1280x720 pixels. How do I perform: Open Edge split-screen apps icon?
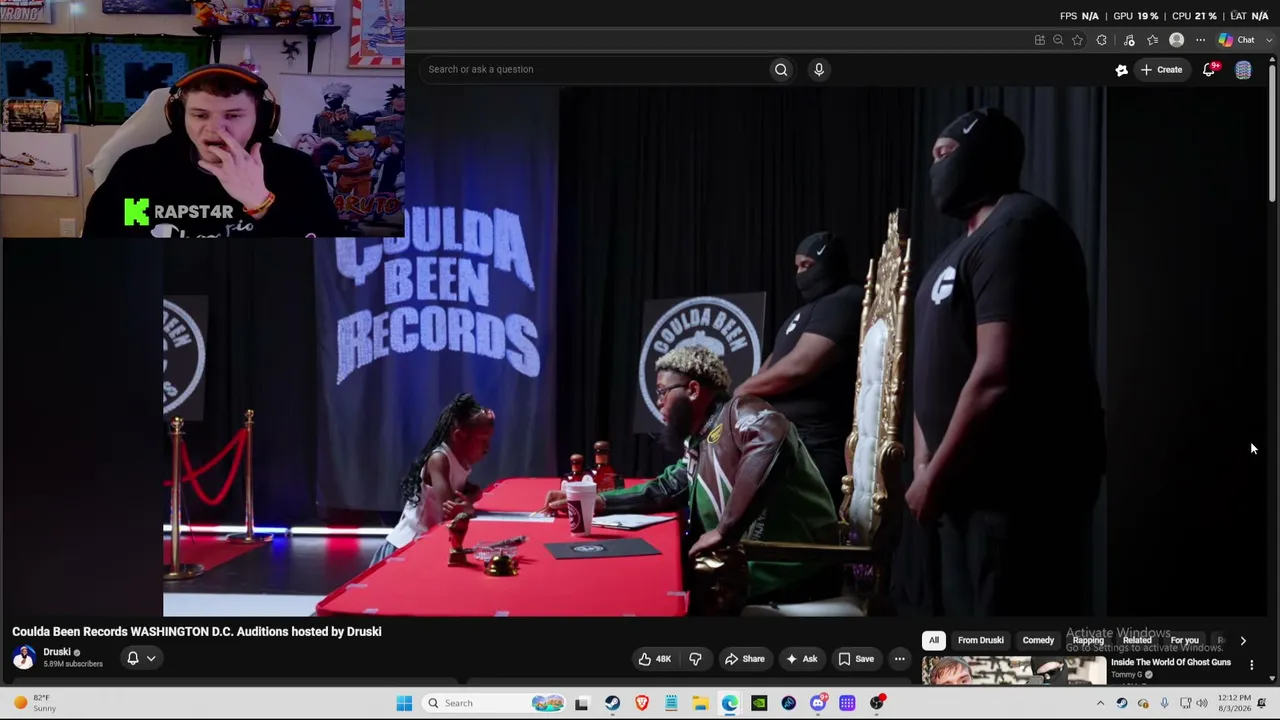pos(1040,40)
